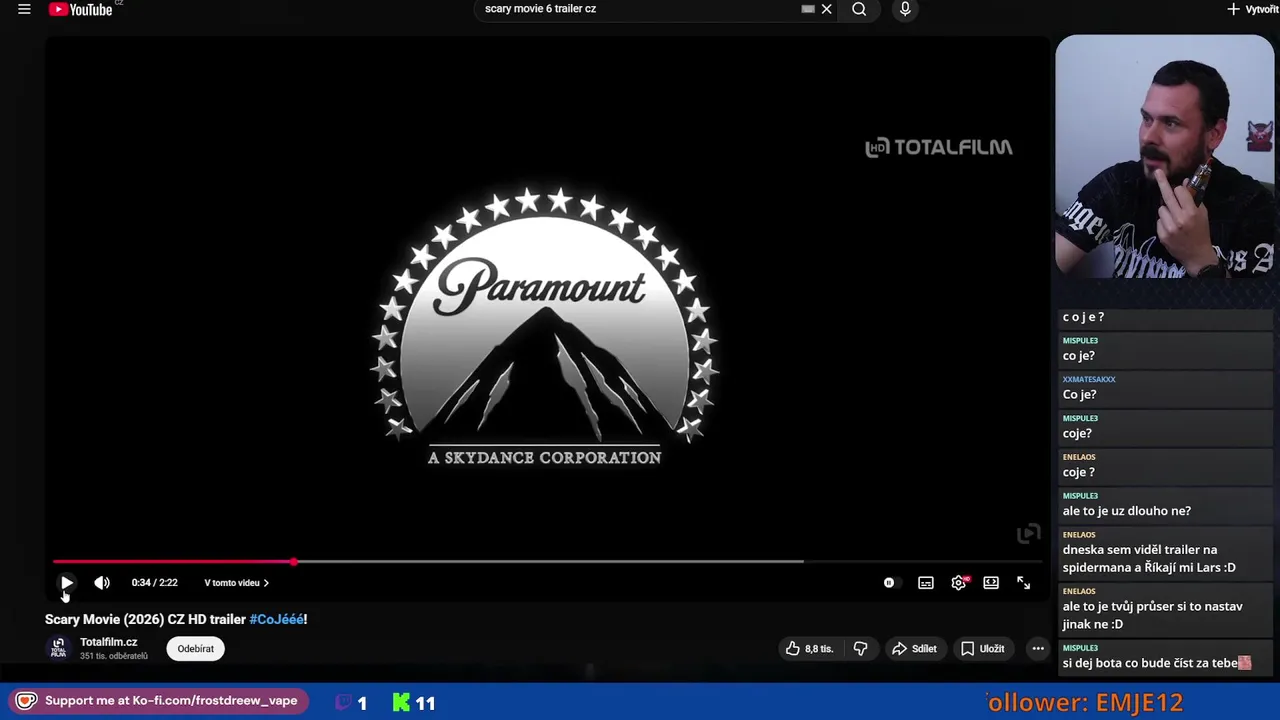Save the video with Uložit

click(x=982, y=649)
